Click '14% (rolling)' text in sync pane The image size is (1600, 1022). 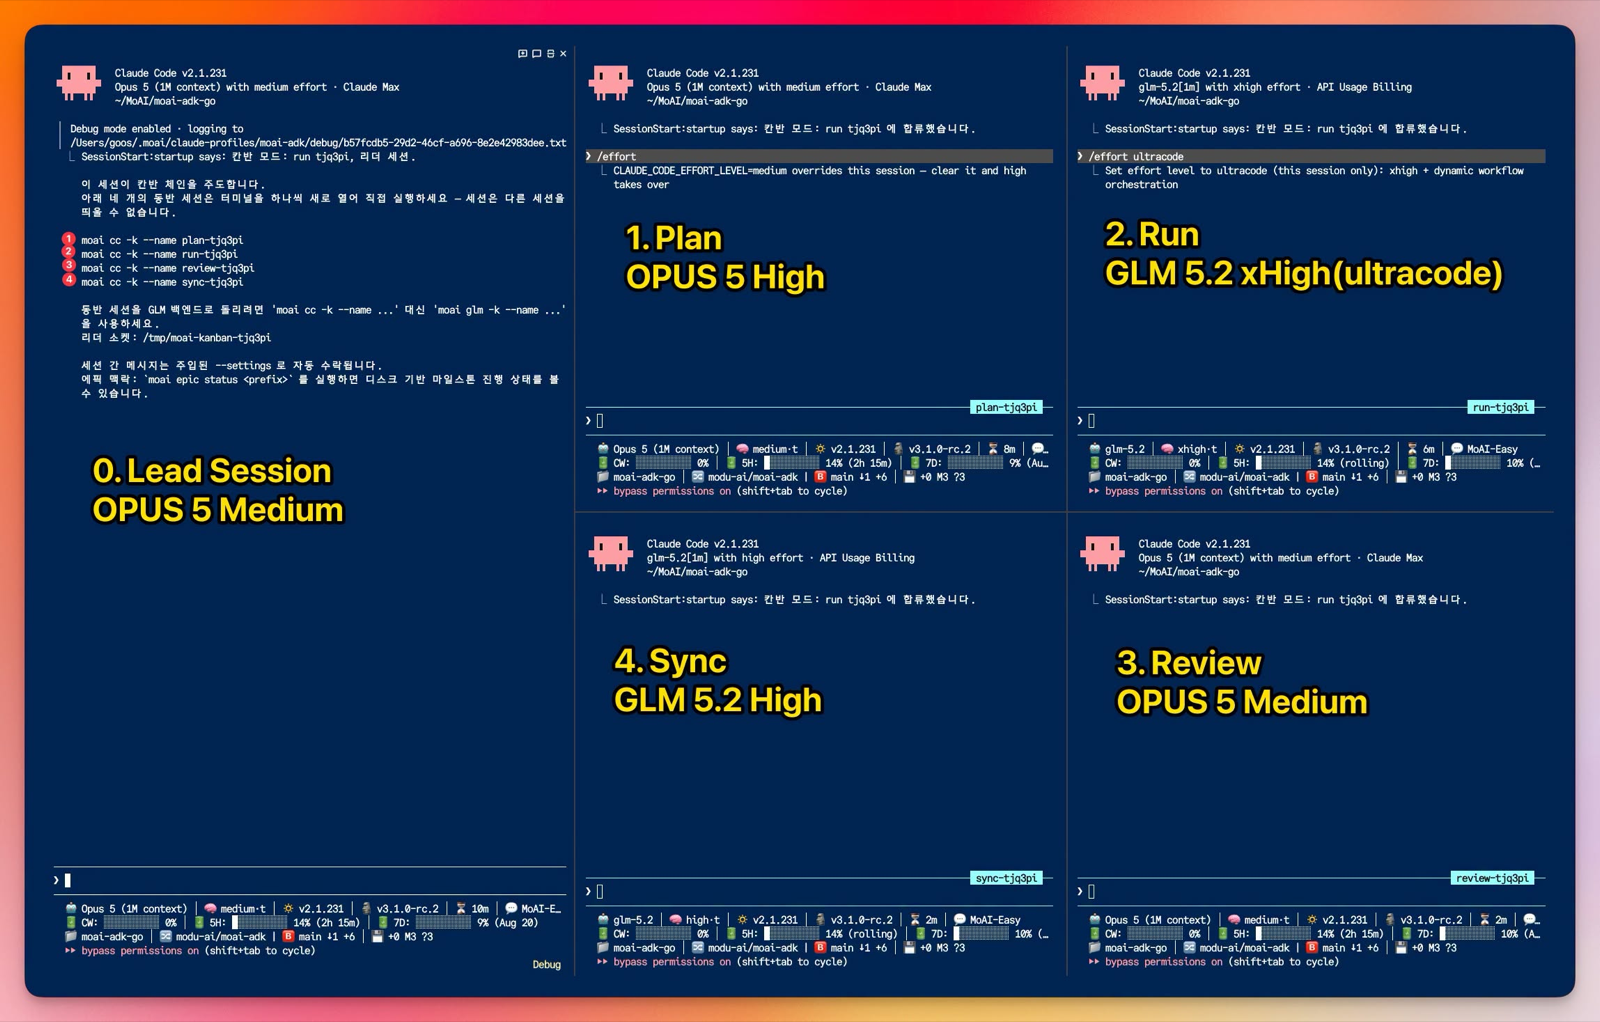[x=862, y=934]
